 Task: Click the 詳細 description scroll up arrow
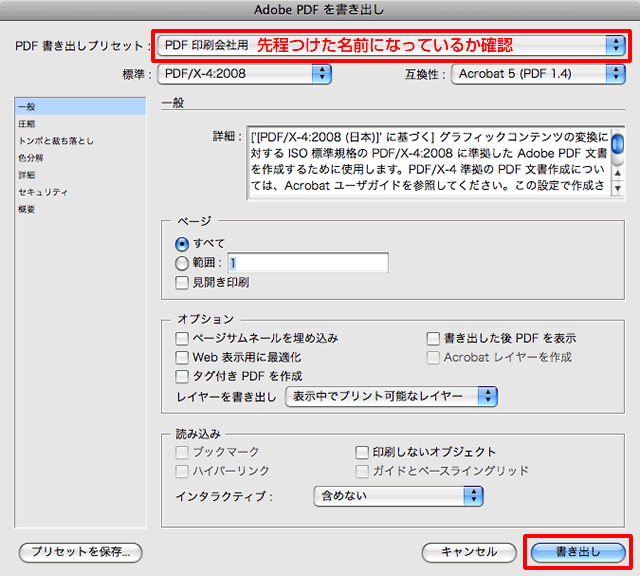click(618, 173)
